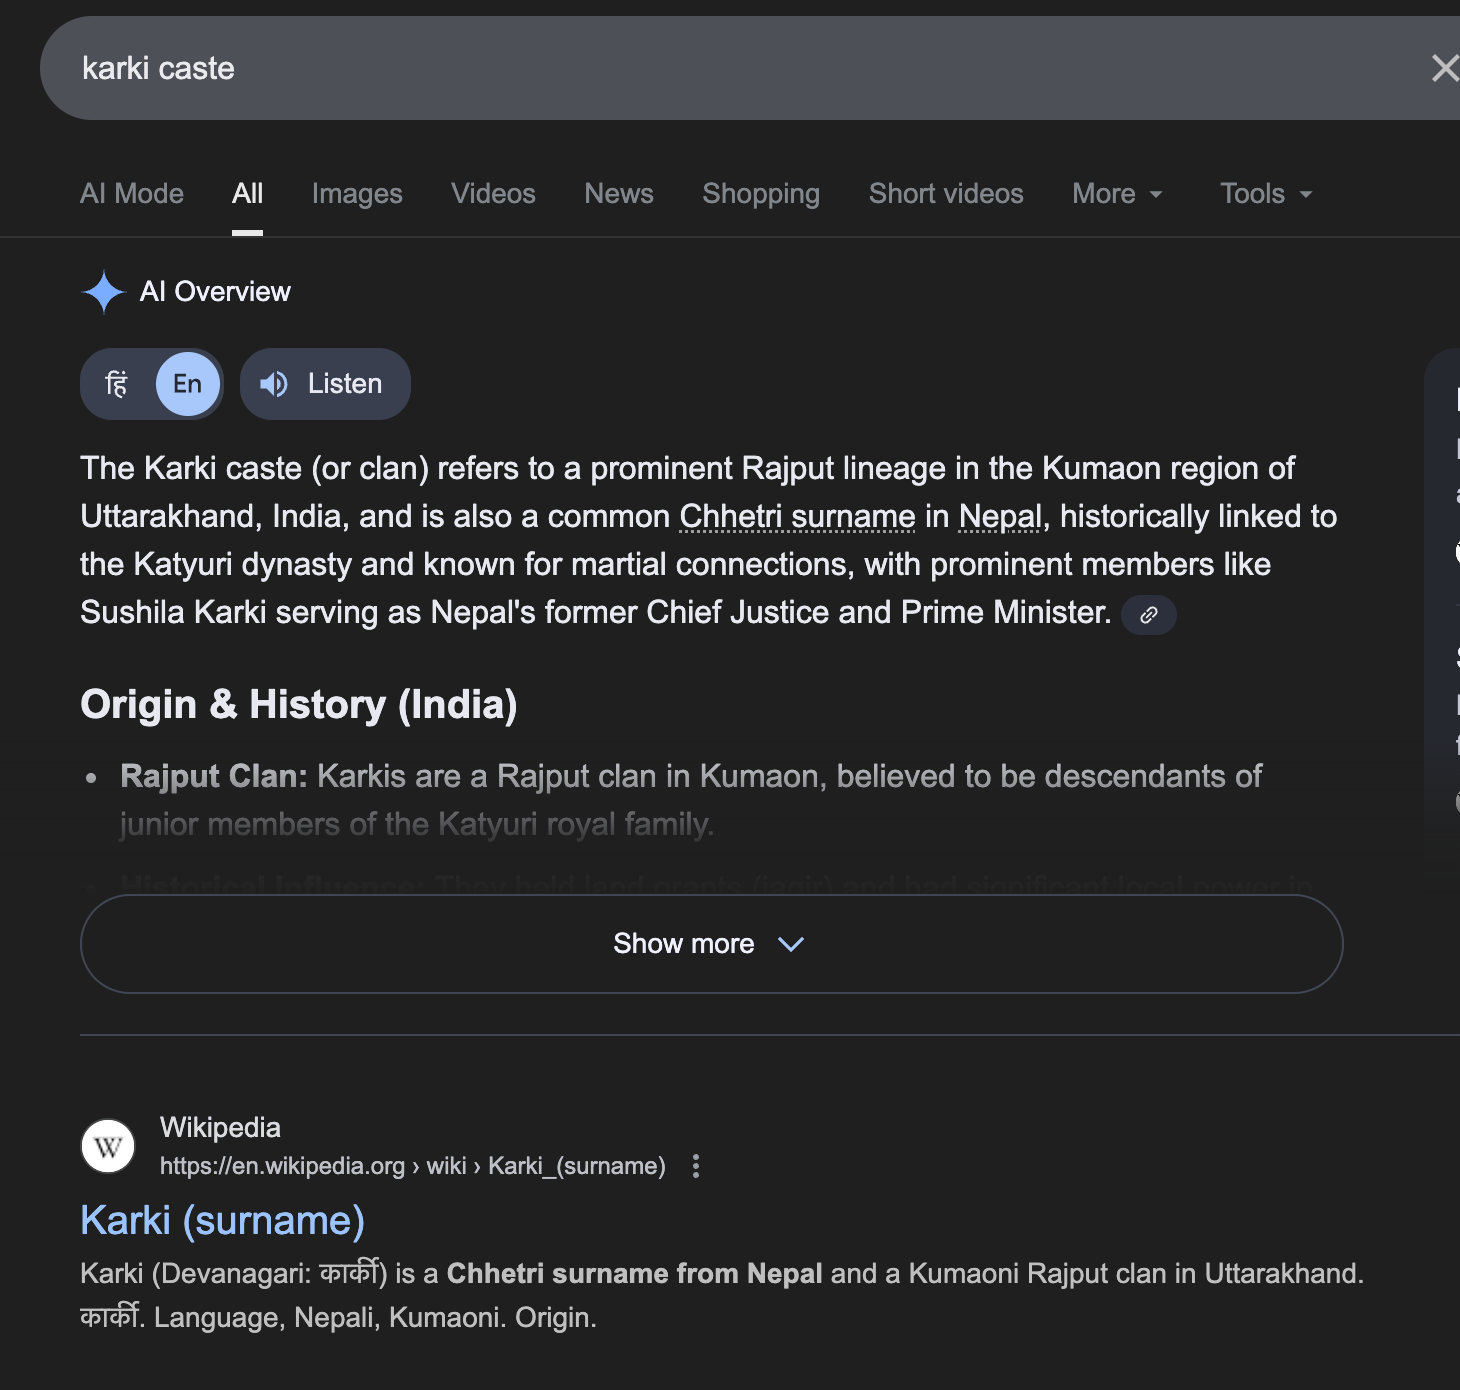Click the source link chain icon
Viewport: 1460px width, 1390px height.
tap(1149, 615)
